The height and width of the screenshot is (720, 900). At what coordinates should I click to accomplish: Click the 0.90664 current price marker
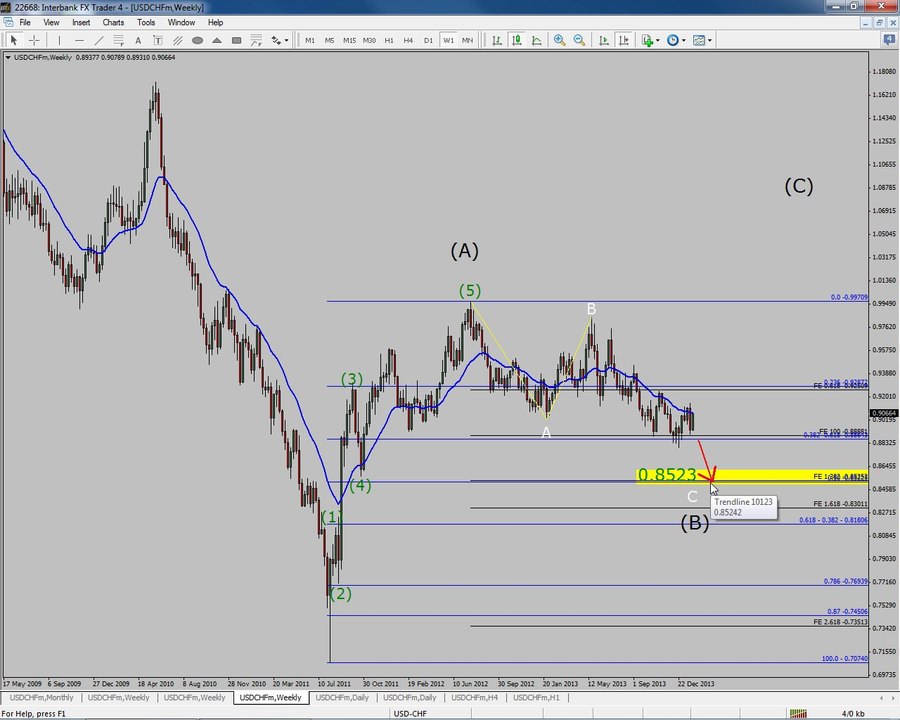pos(884,413)
